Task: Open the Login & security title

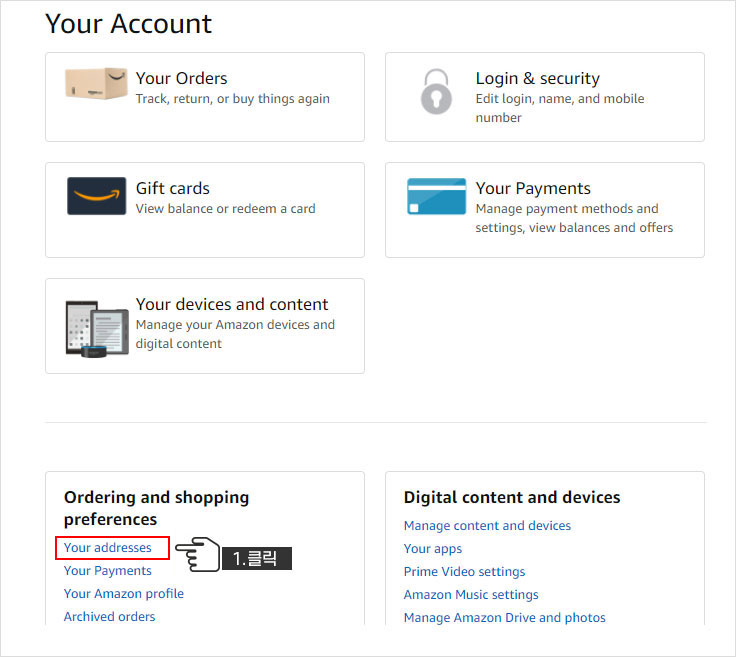Action: click(537, 78)
